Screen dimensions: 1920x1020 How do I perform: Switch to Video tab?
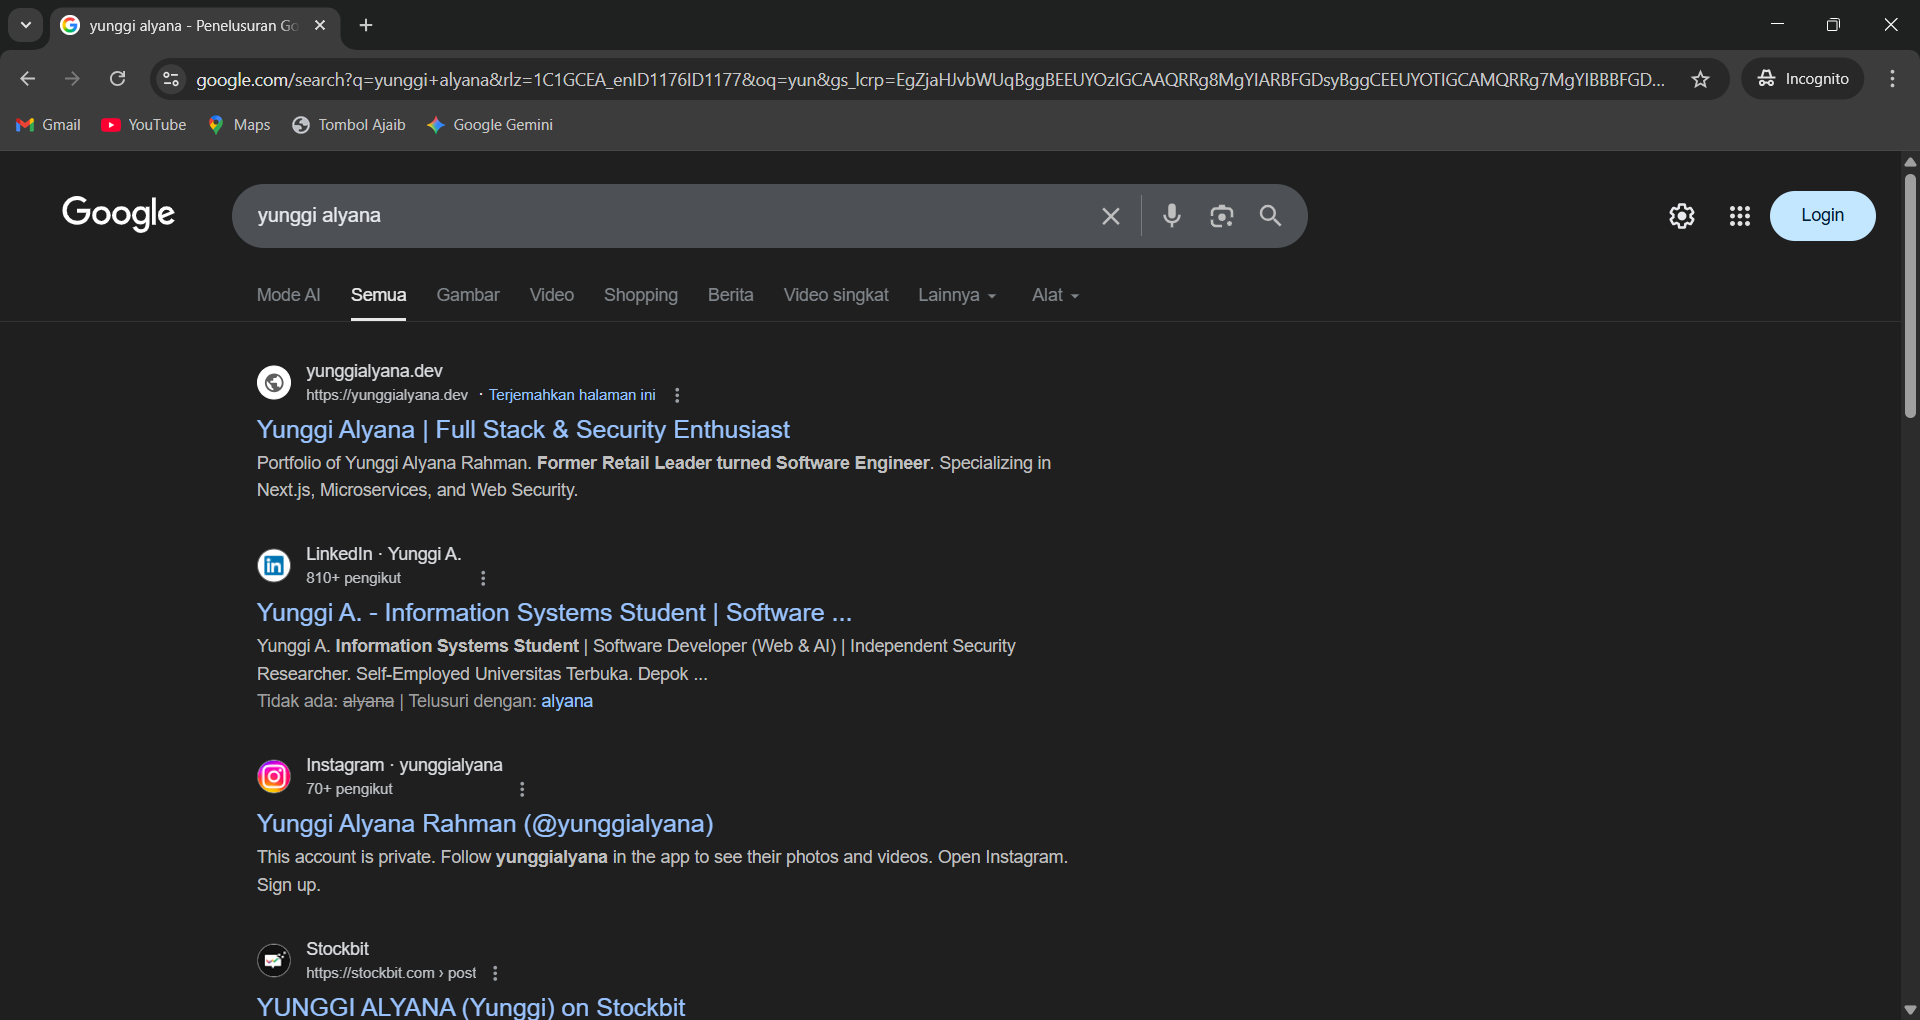tap(552, 295)
